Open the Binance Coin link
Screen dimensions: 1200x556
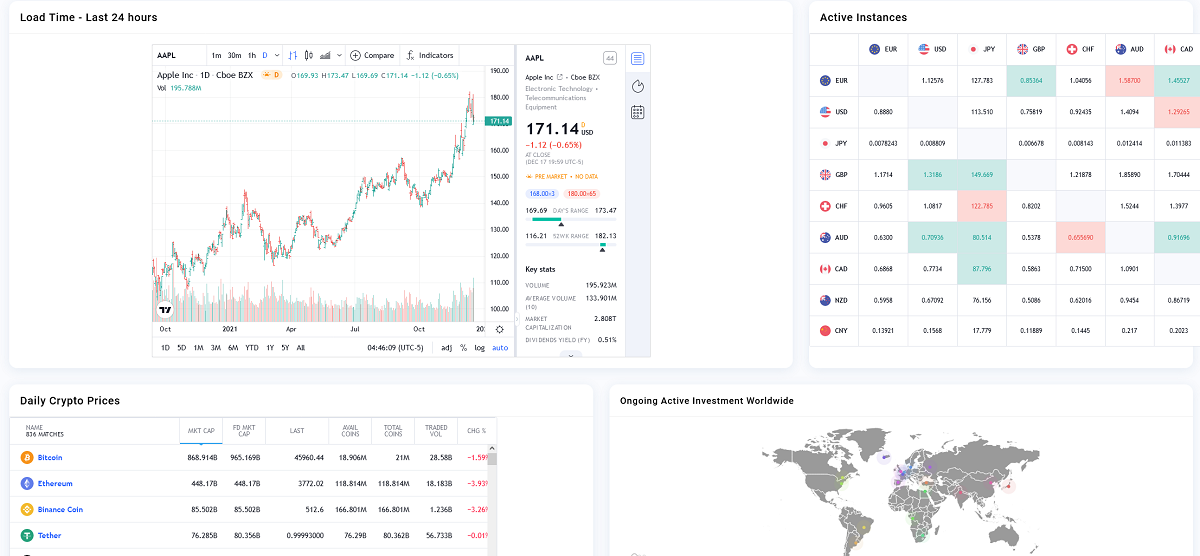tap(60, 510)
